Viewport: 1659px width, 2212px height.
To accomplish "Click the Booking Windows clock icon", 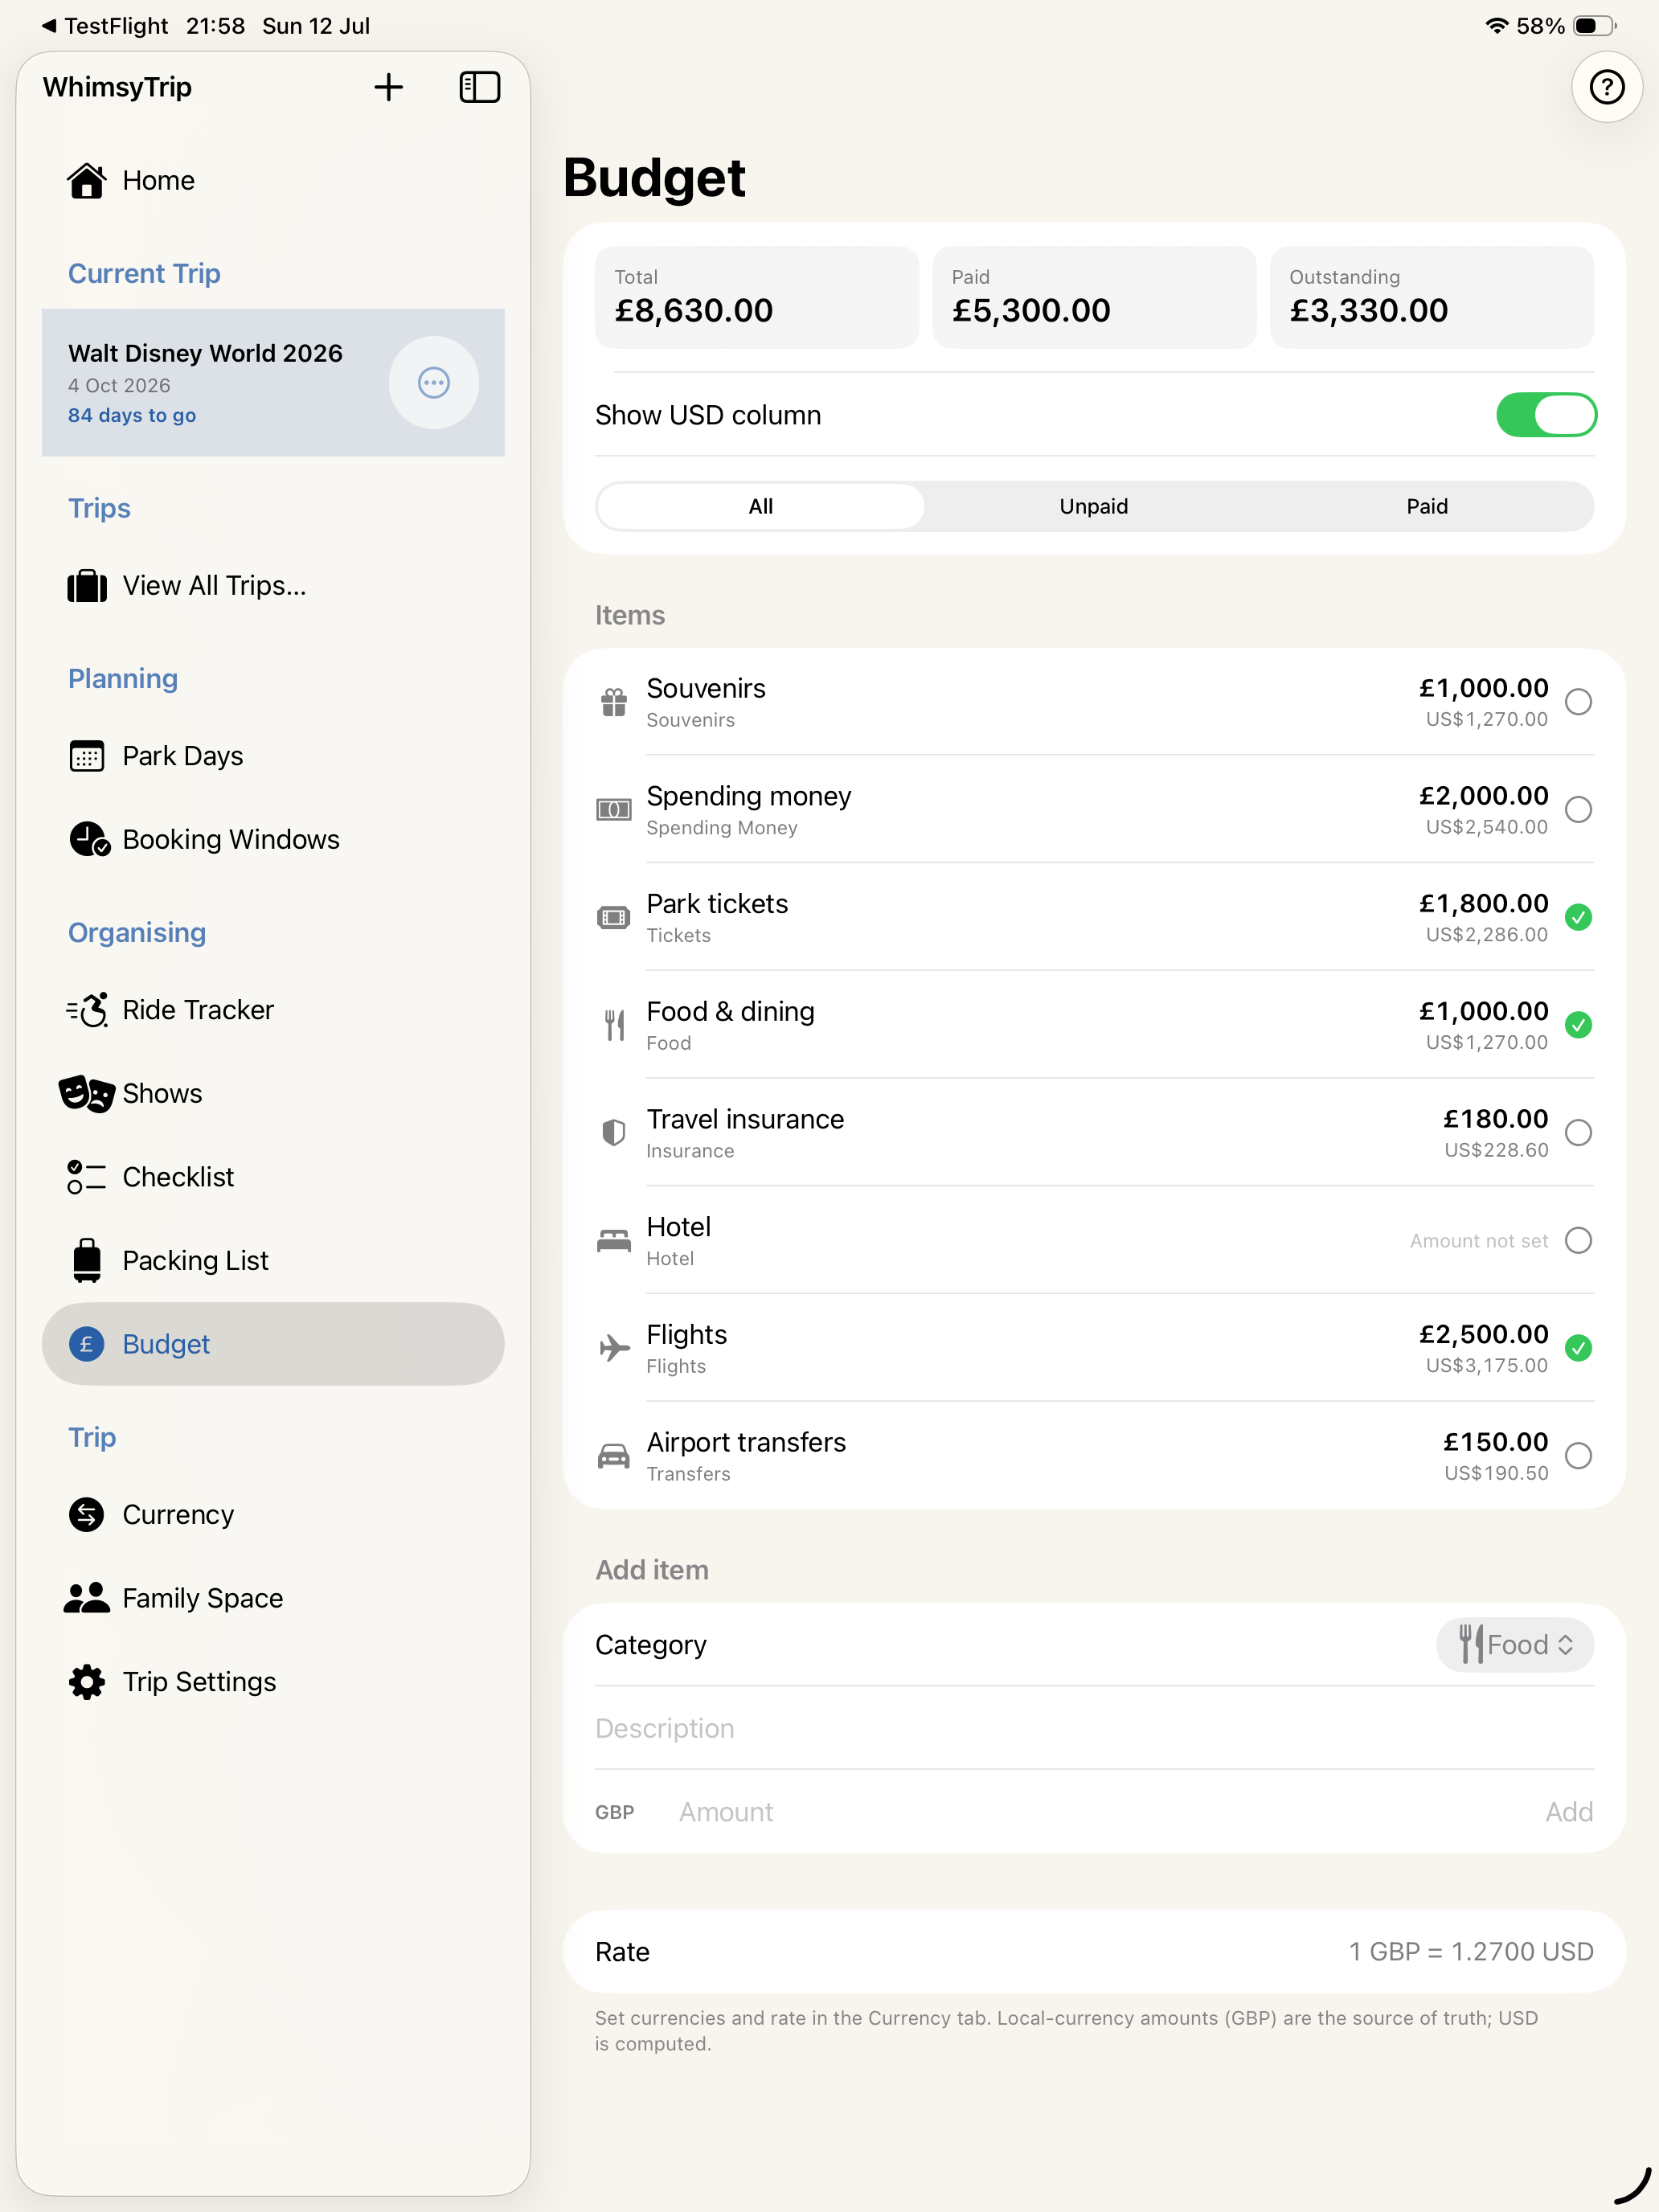I will click(x=89, y=840).
